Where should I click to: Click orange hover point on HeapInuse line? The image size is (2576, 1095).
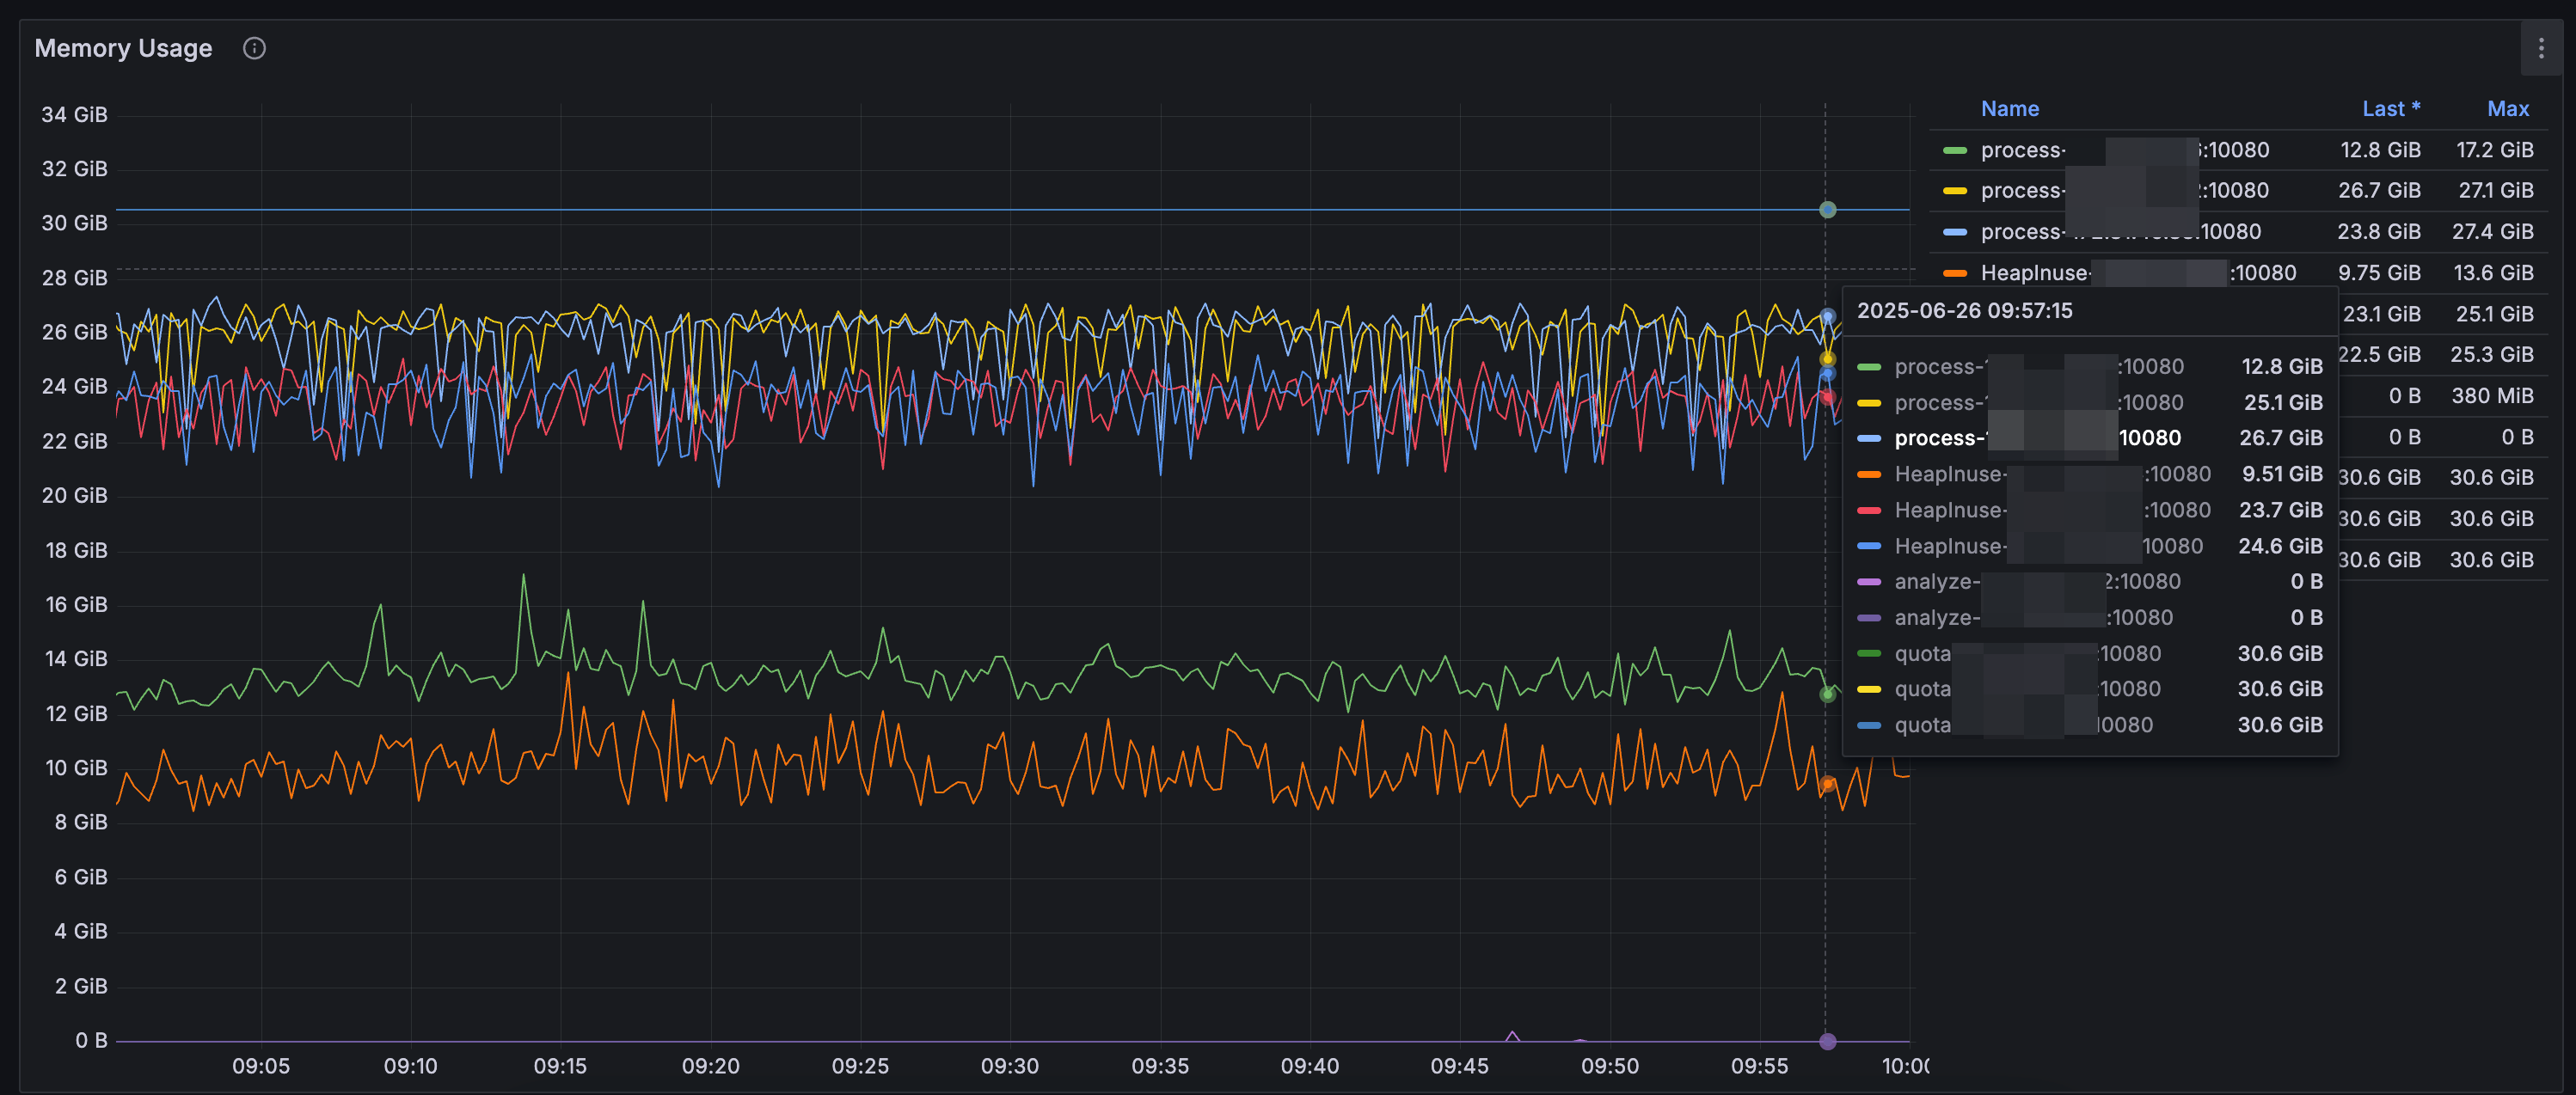pyautogui.click(x=1827, y=784)
